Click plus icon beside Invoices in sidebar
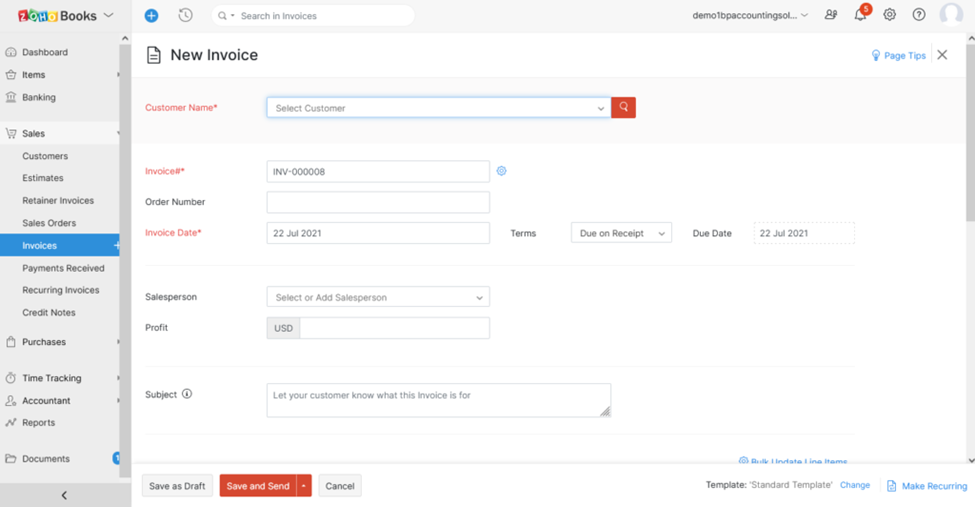This screenshot has width=975, height=507. (116, 245)
